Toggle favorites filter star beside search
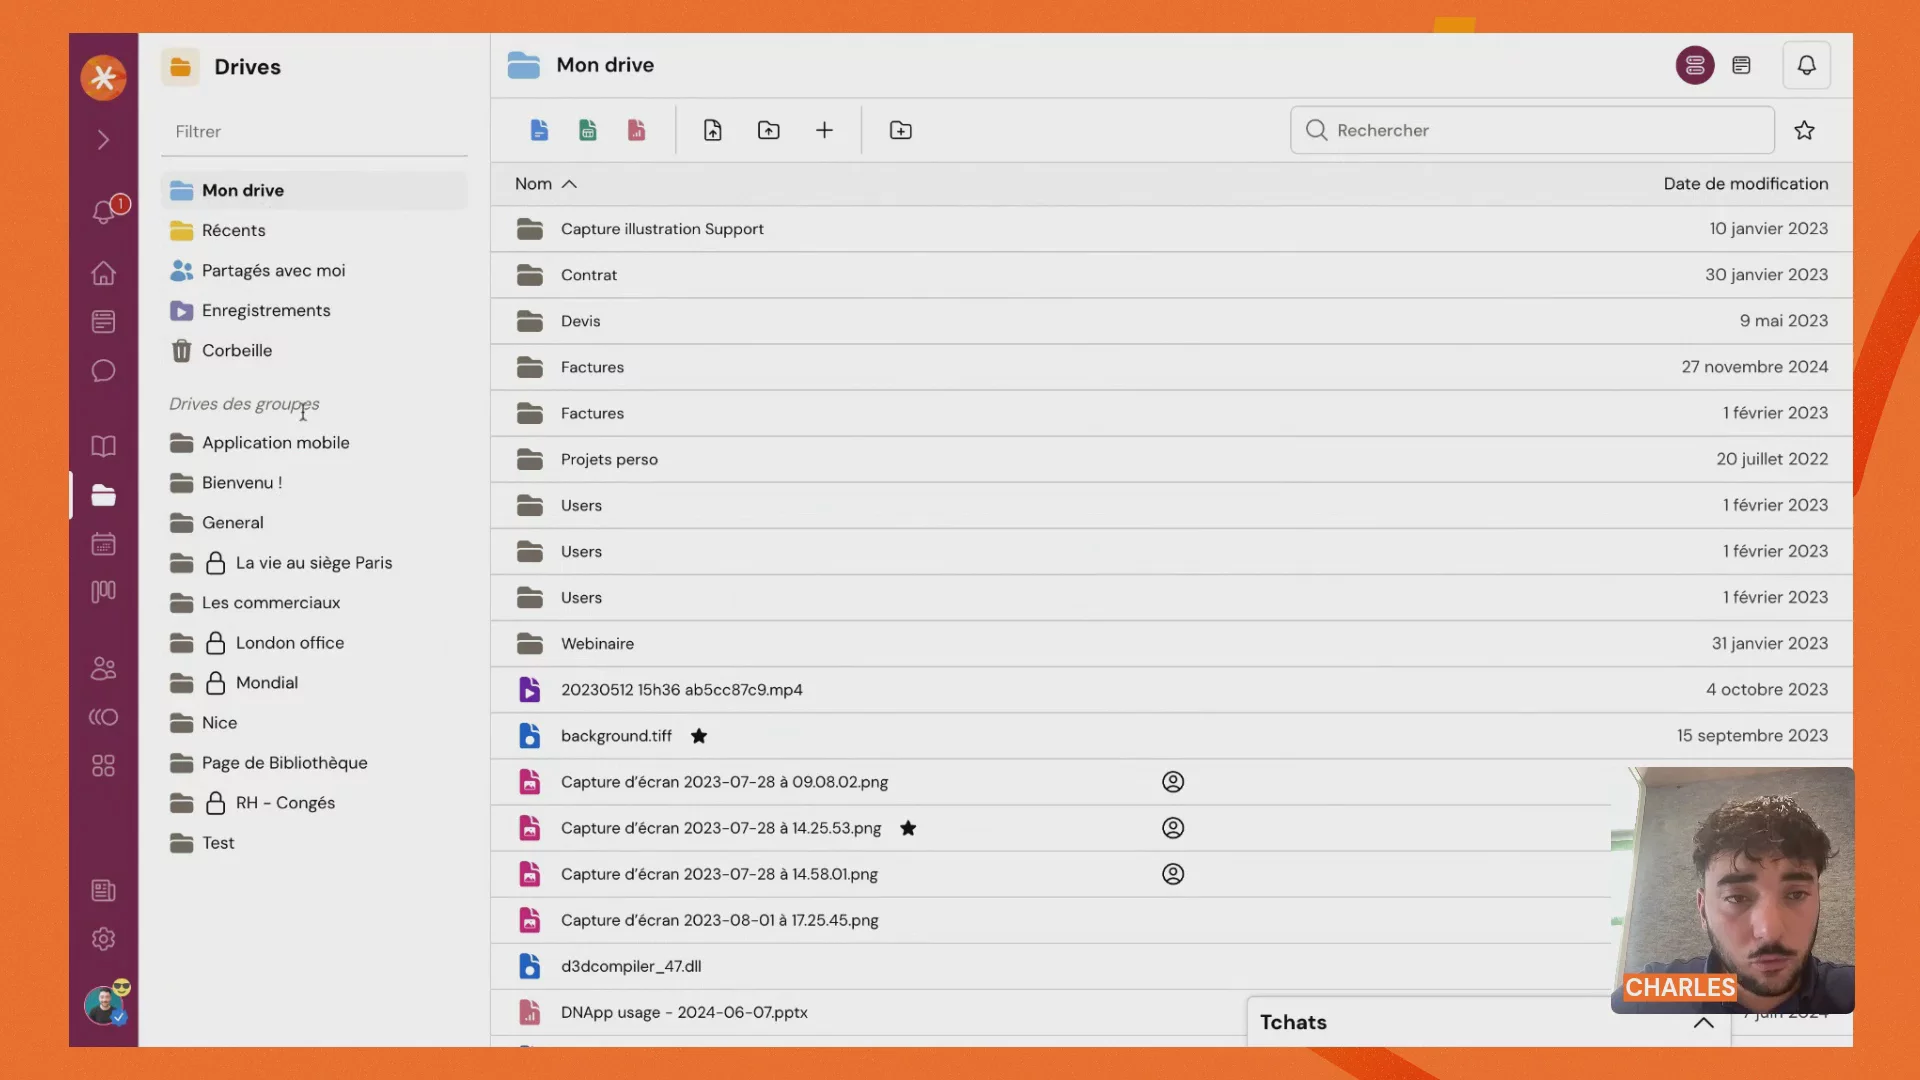The height and width of the screenshot is (1080, 1920). [x=1804, y=130]
